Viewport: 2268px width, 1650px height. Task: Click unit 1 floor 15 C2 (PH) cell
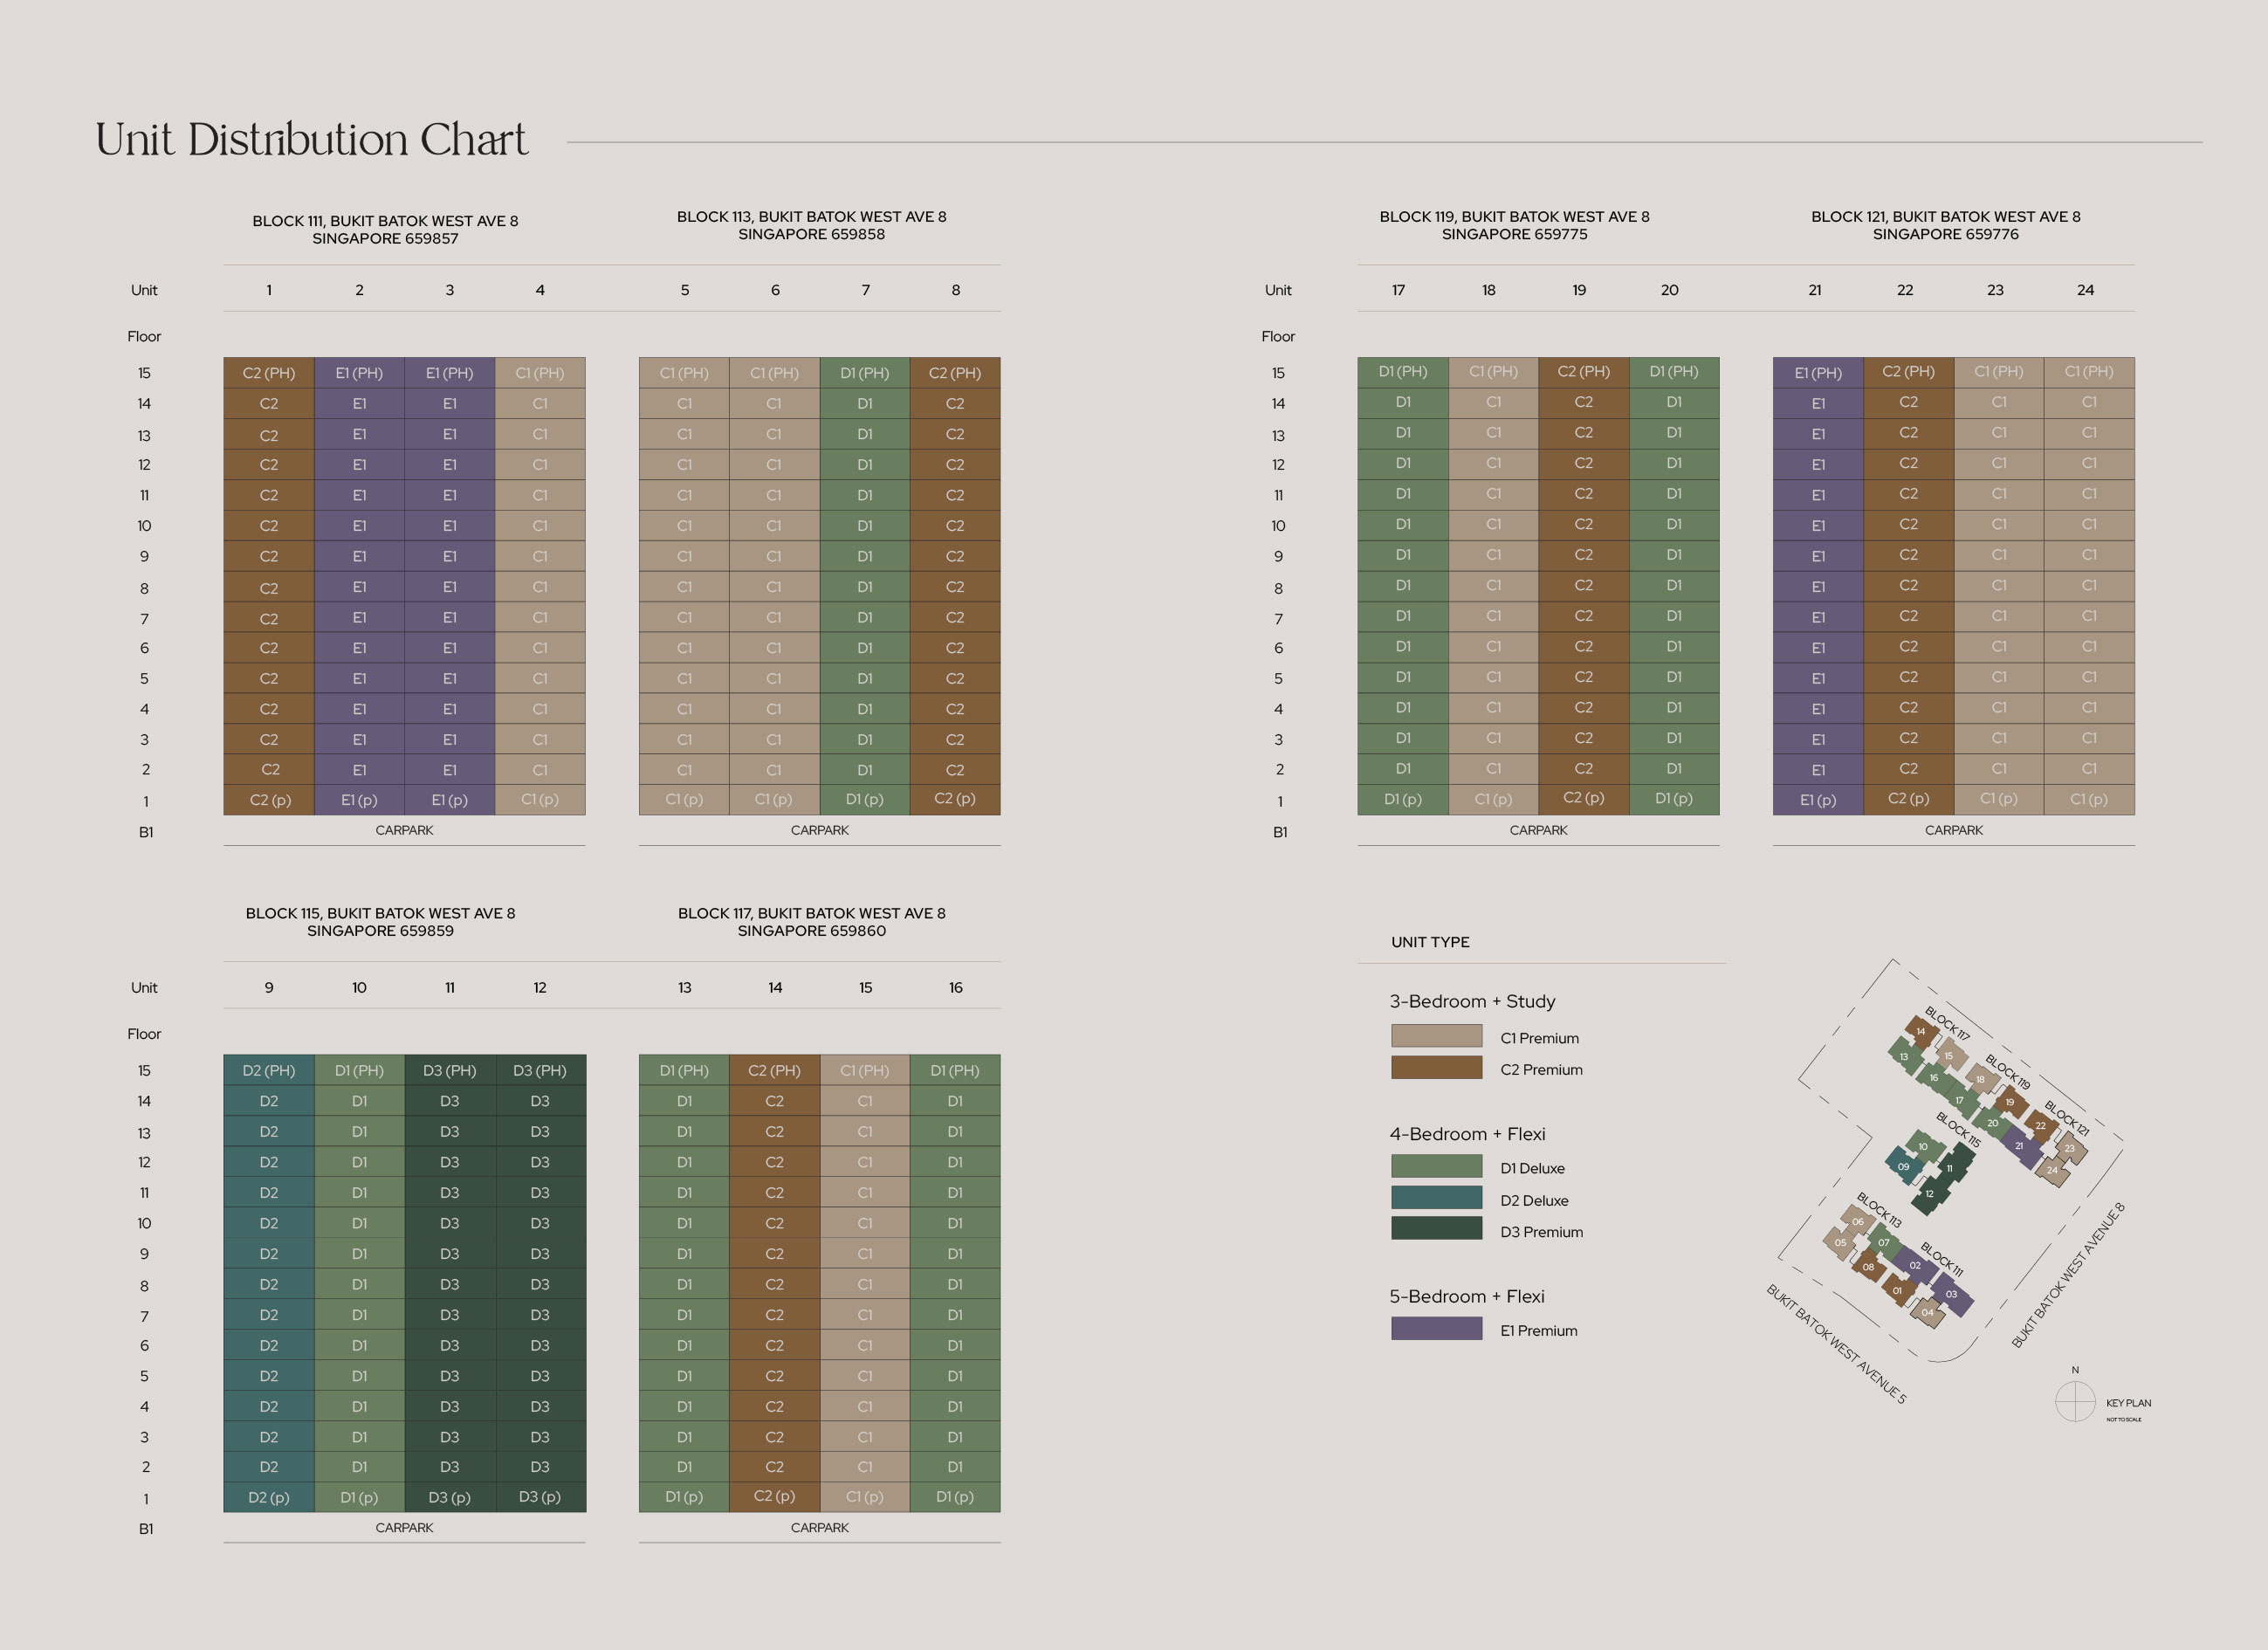coord(269,372)
